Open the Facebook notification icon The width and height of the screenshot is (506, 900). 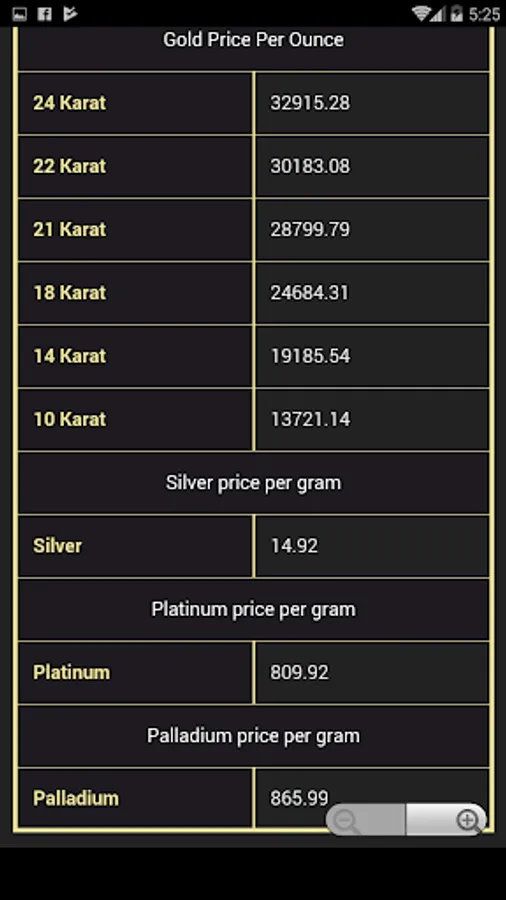coord(45,14)
